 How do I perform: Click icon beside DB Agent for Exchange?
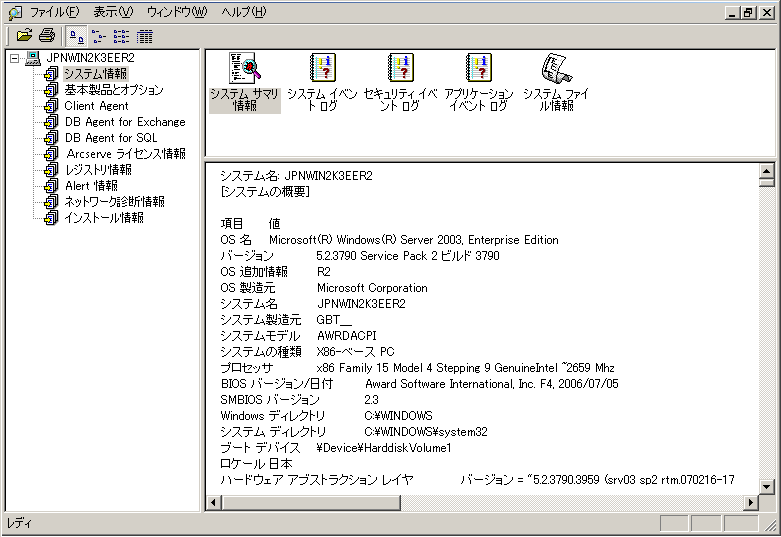point(51,122)
